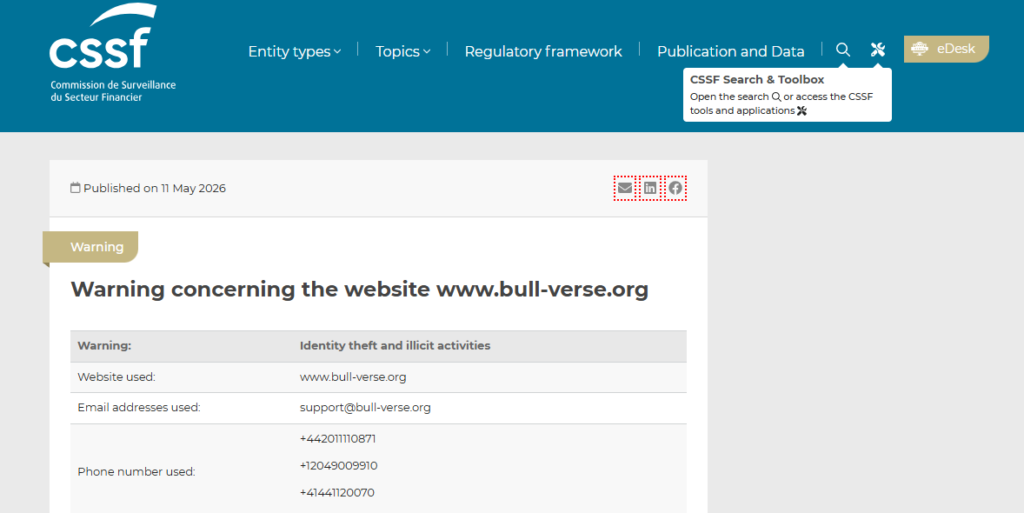
Task: Open the toolbox icon in the header
Action: pyautogui.click(x=878, y=50)
